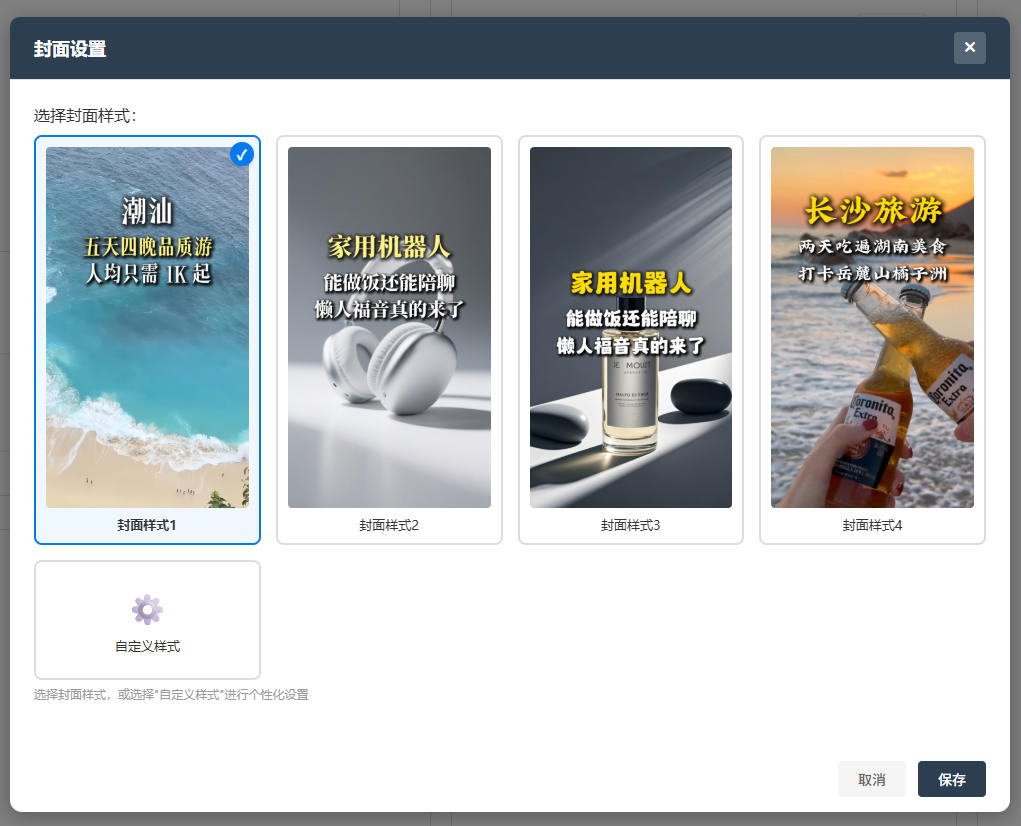The width and height of the screenshot is (1021, 826).
Task: Click the gear icon for 自定义样式
Action: 147,610
